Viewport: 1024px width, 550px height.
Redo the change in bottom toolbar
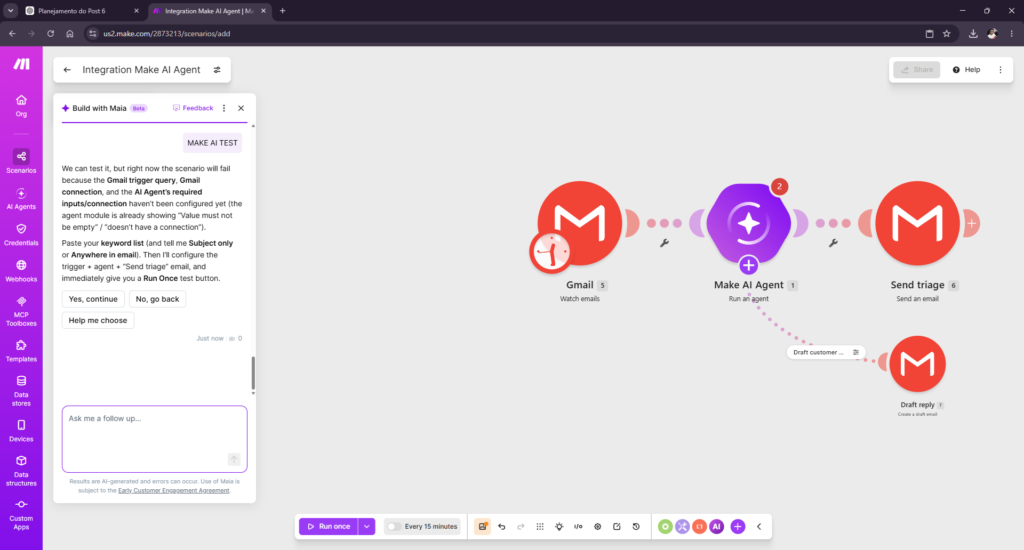pyautogui.click(x=520, y=526)
